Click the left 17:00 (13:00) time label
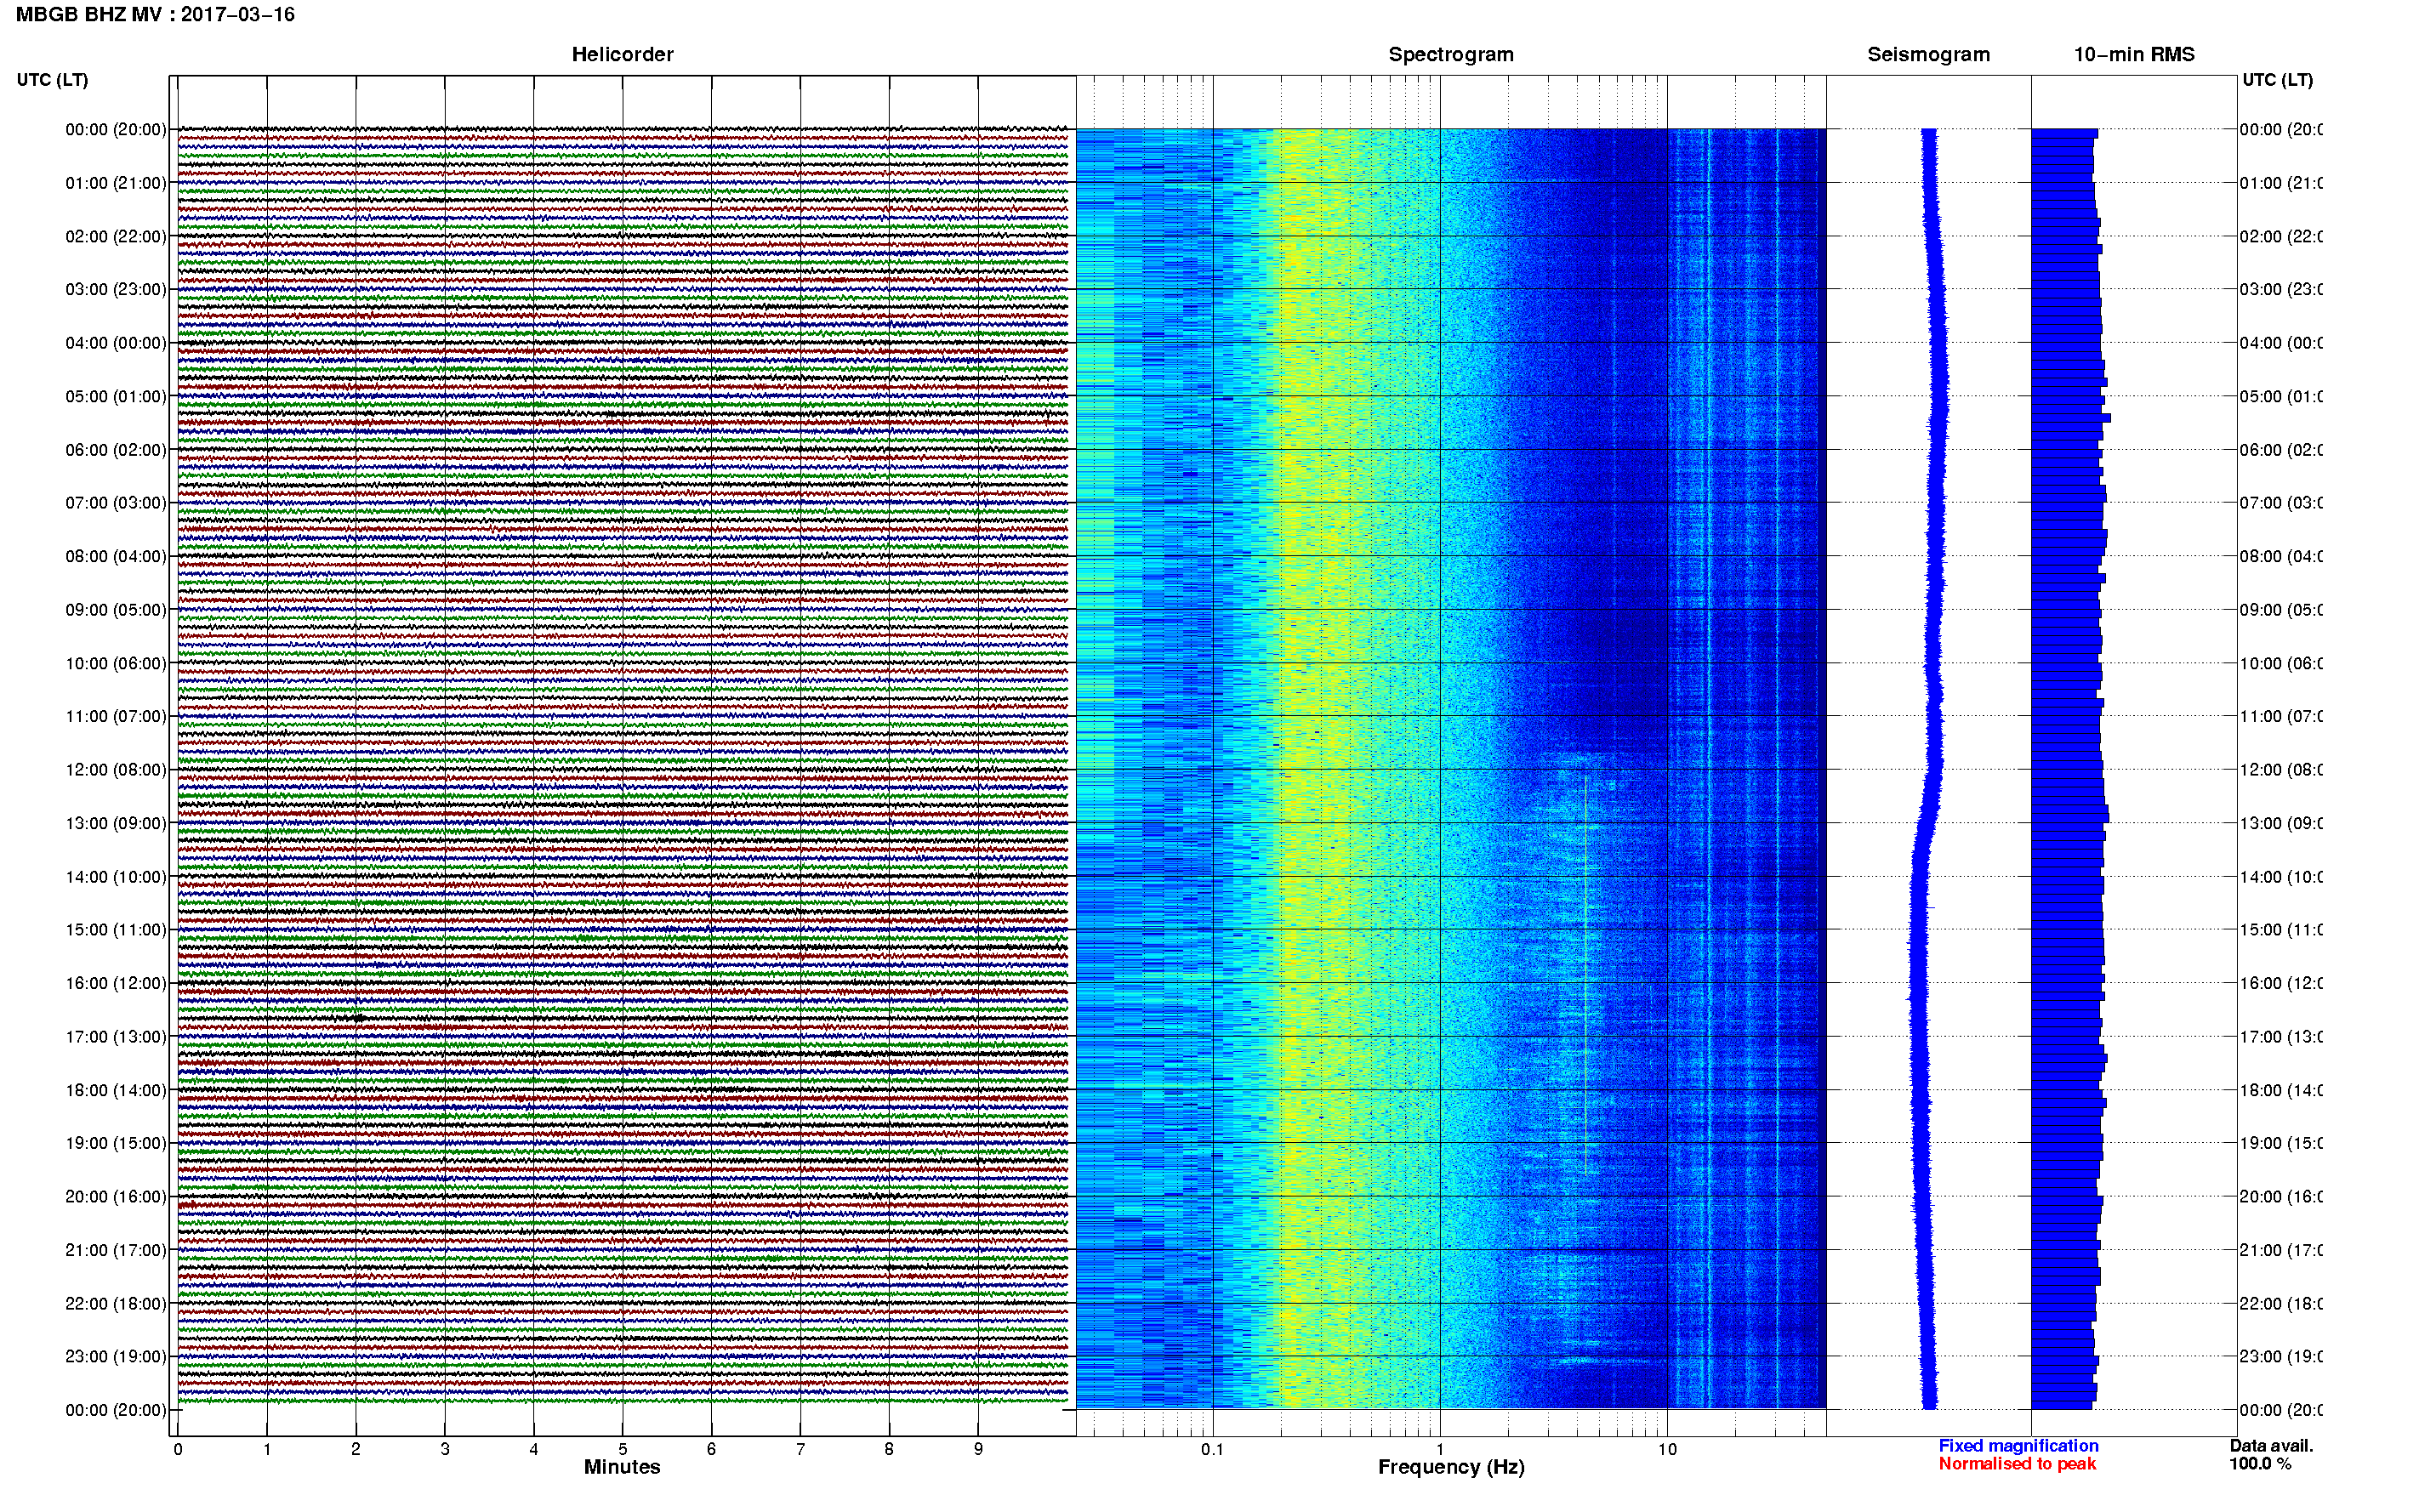 coord(116,1036)
